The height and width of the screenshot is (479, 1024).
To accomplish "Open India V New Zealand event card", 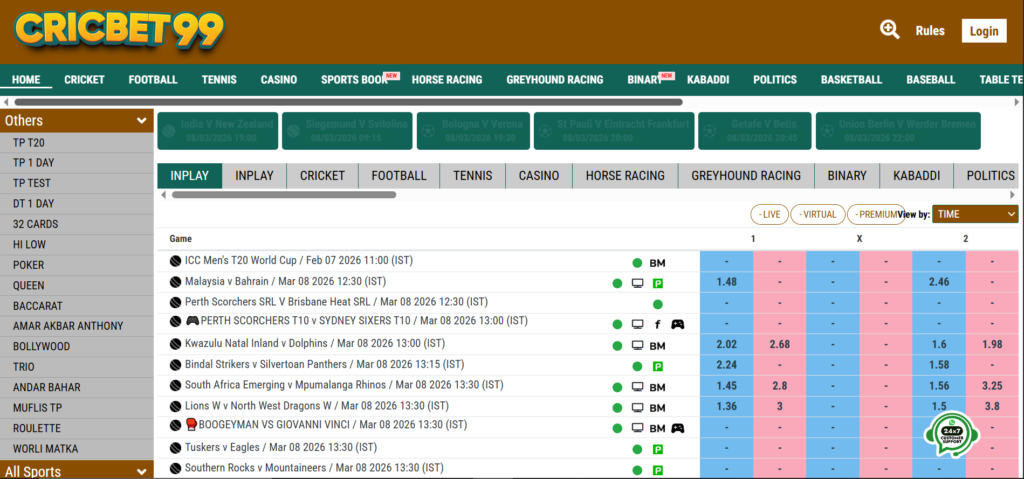I will pos(217,131).
